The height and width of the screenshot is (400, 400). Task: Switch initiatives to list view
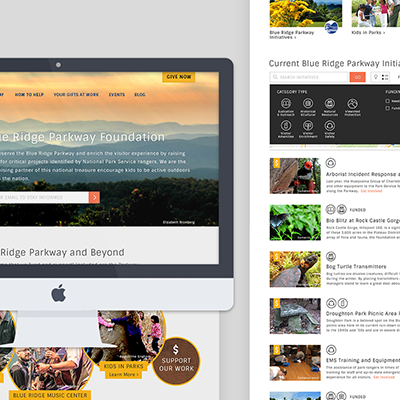pyautogui.click(x=385, y=77)
